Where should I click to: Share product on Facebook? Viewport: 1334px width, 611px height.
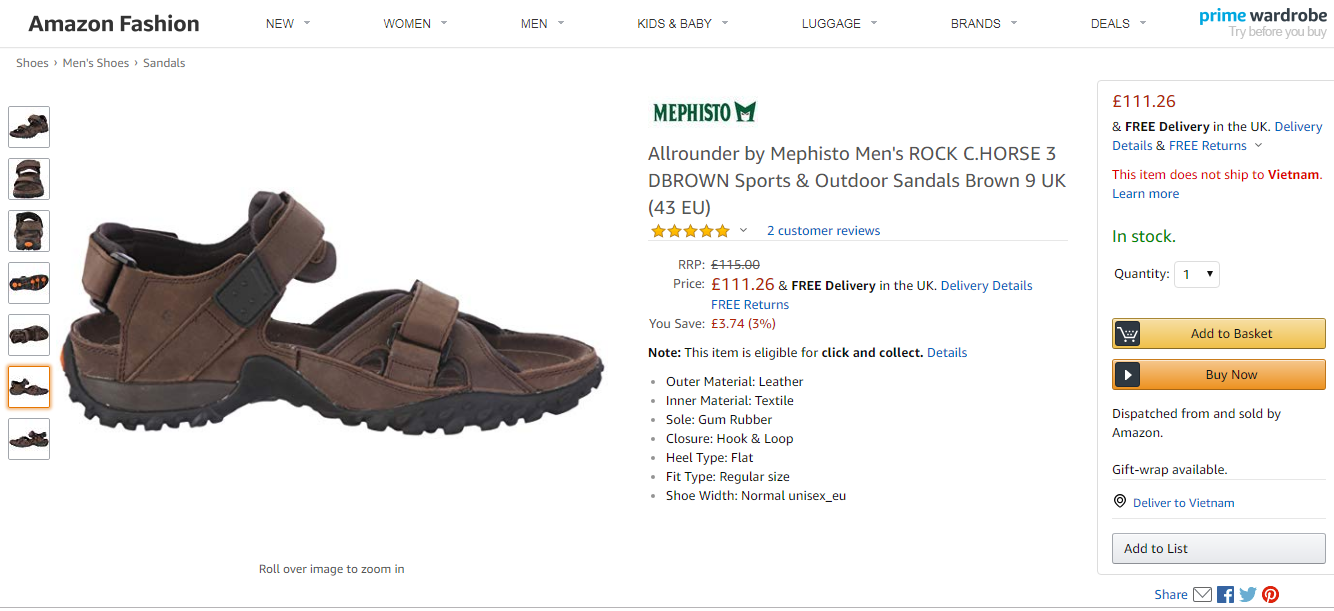(x=1225, y=594)
